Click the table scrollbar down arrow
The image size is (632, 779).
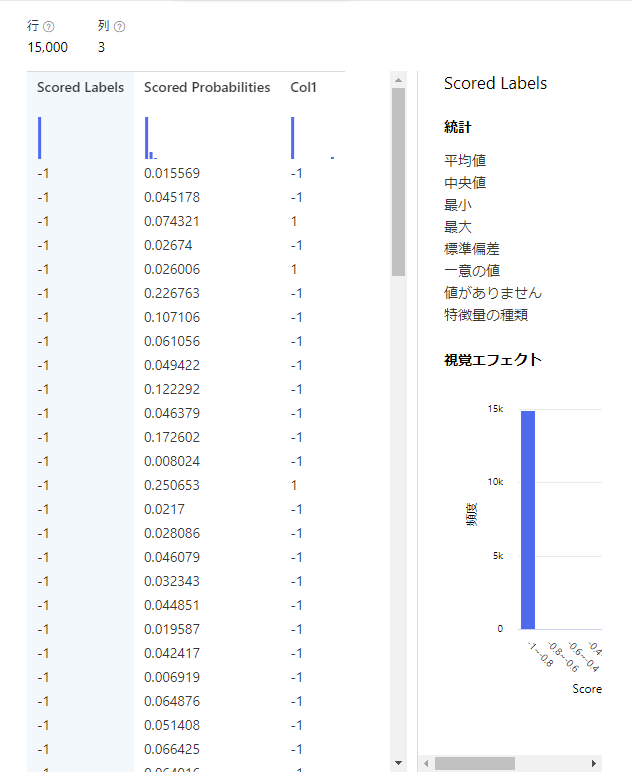pos(398,763)
